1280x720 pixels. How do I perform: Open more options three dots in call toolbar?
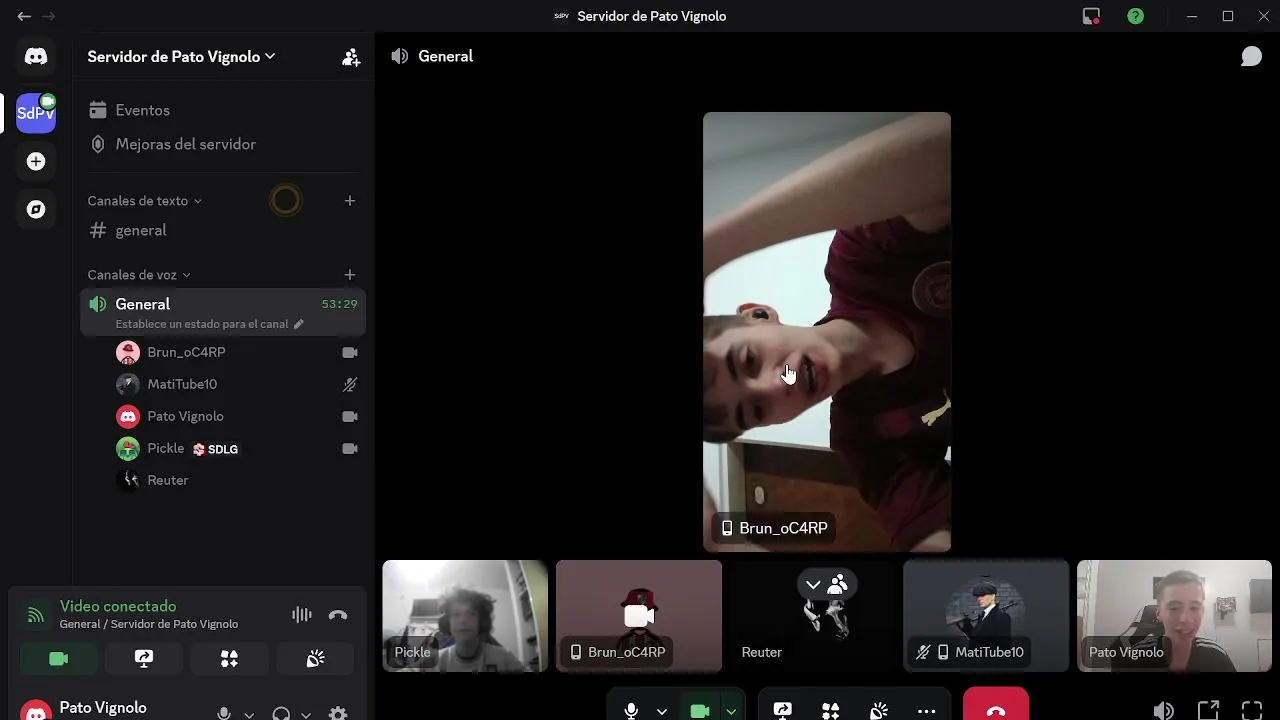pyautogui.click(x=926, y=710)
